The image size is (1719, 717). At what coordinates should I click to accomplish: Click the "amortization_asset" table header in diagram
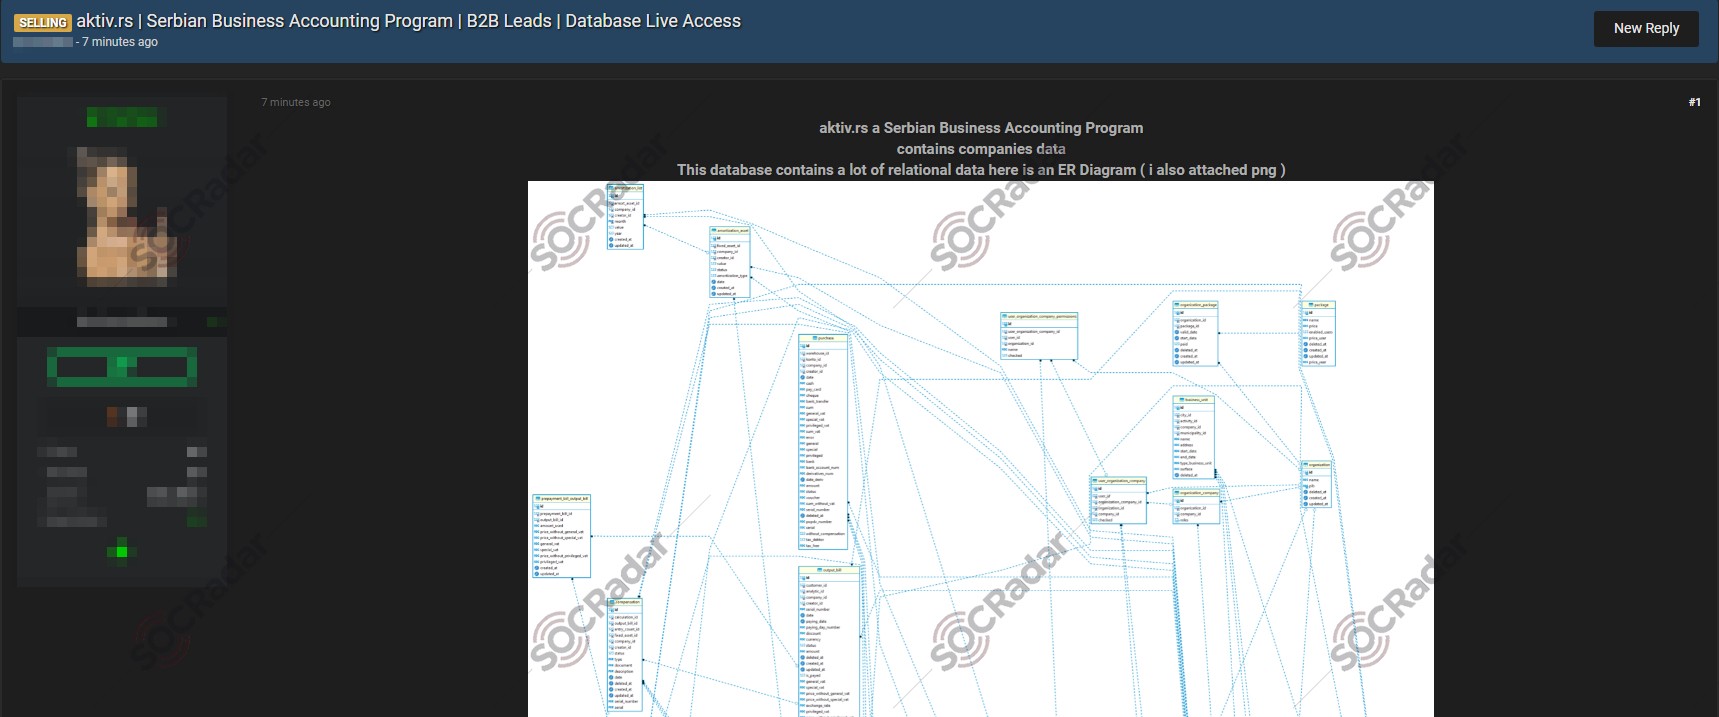pos(729,230)
